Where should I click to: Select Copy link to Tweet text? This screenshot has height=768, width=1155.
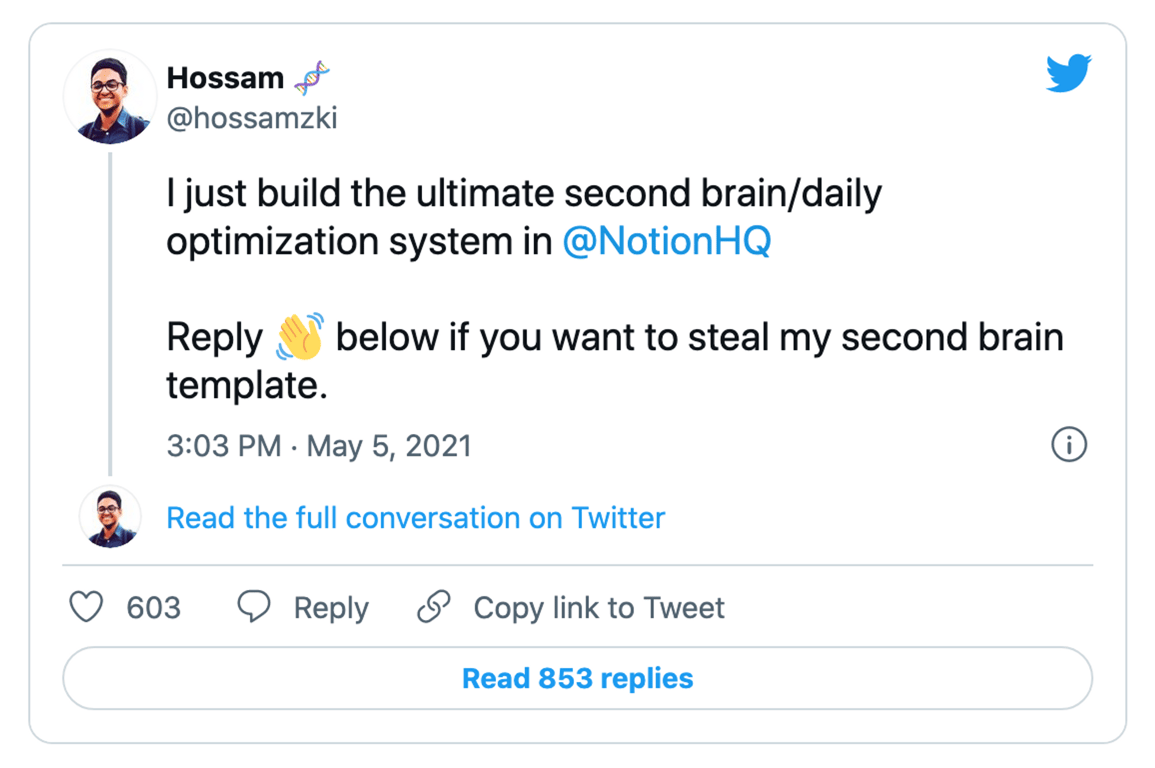[x=599, y=608]
